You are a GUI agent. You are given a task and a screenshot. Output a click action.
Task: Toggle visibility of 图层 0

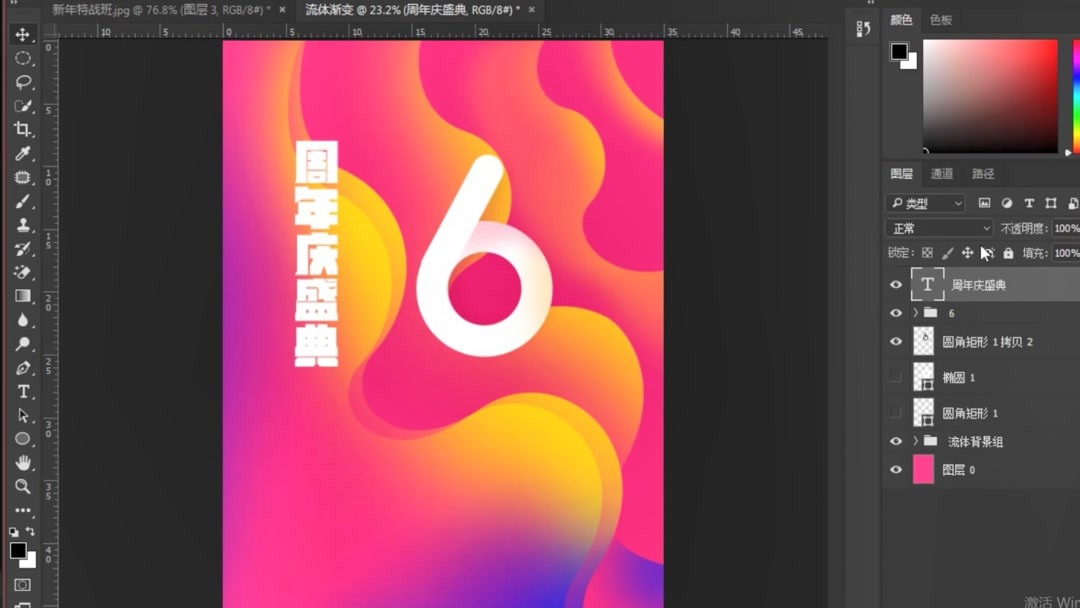(896, 469)
